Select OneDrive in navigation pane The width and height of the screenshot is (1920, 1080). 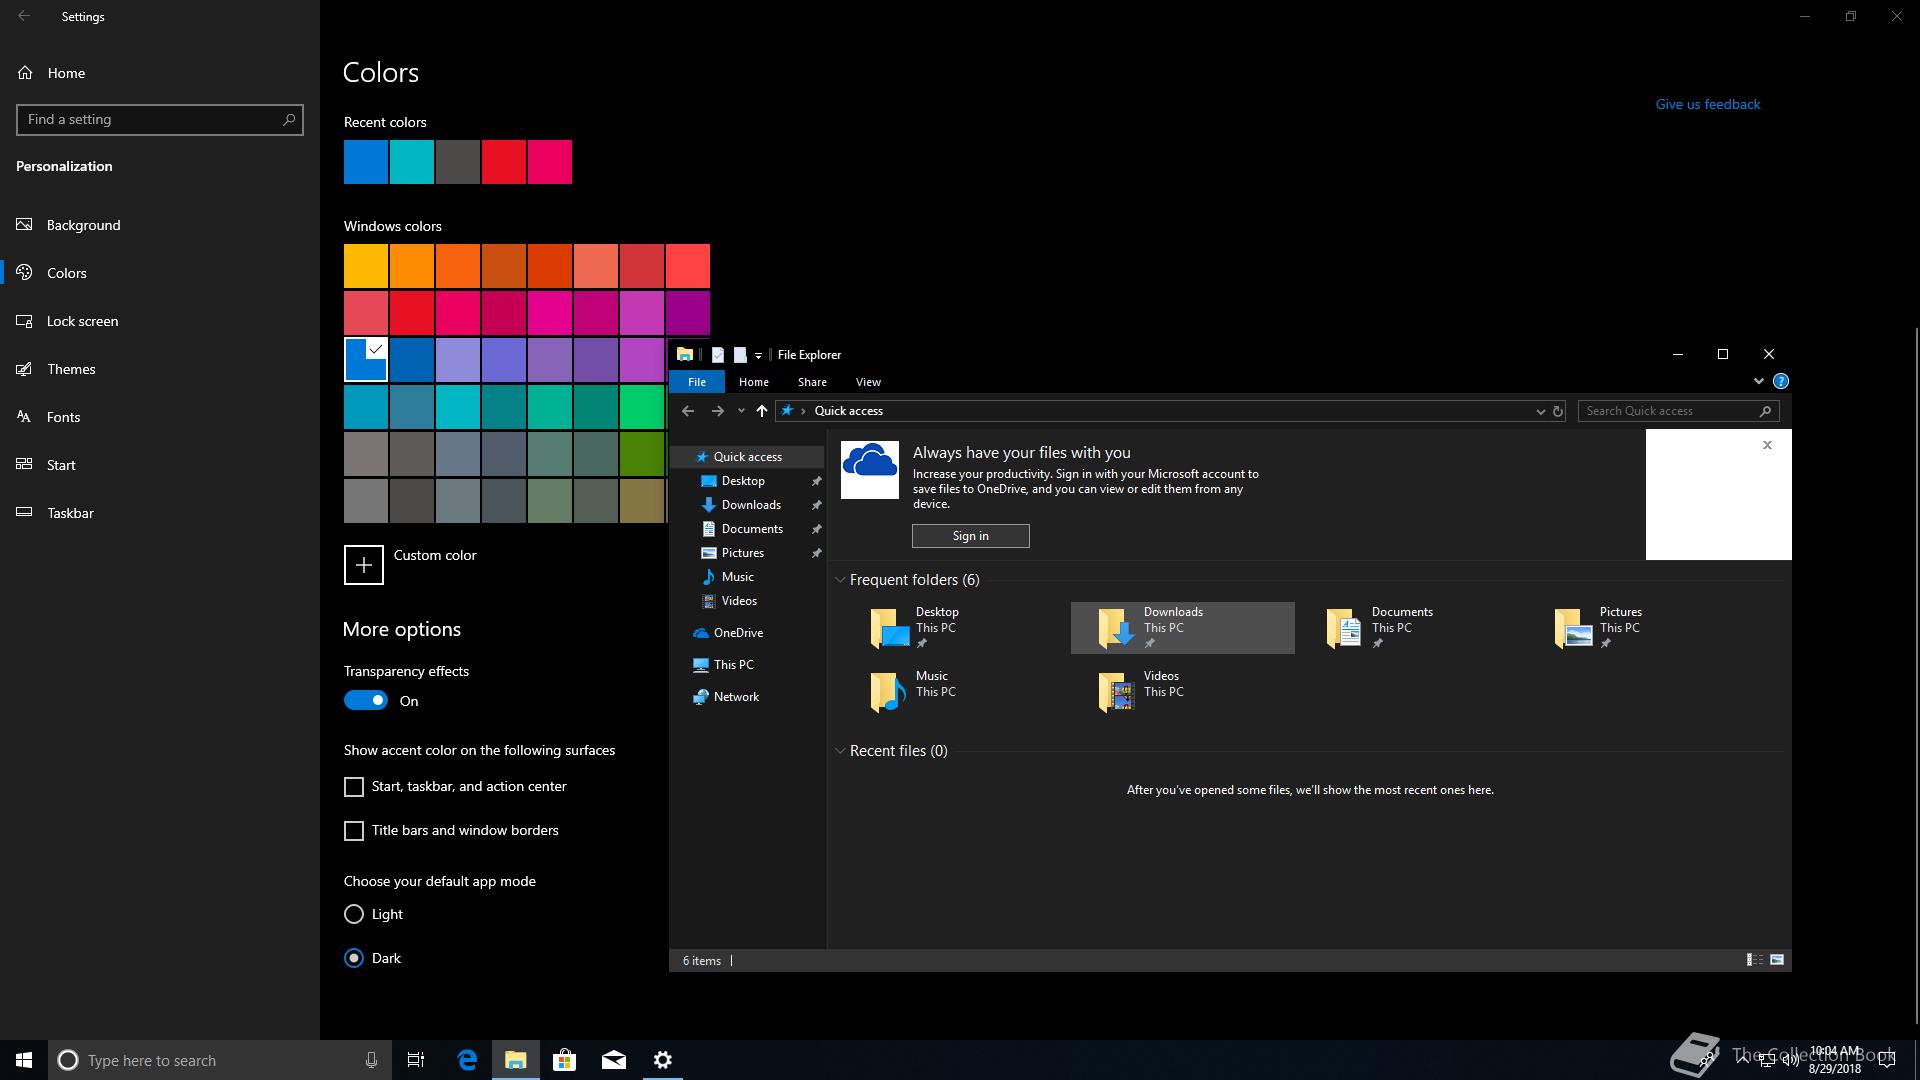pyautogui.click(x=738, y=633)
